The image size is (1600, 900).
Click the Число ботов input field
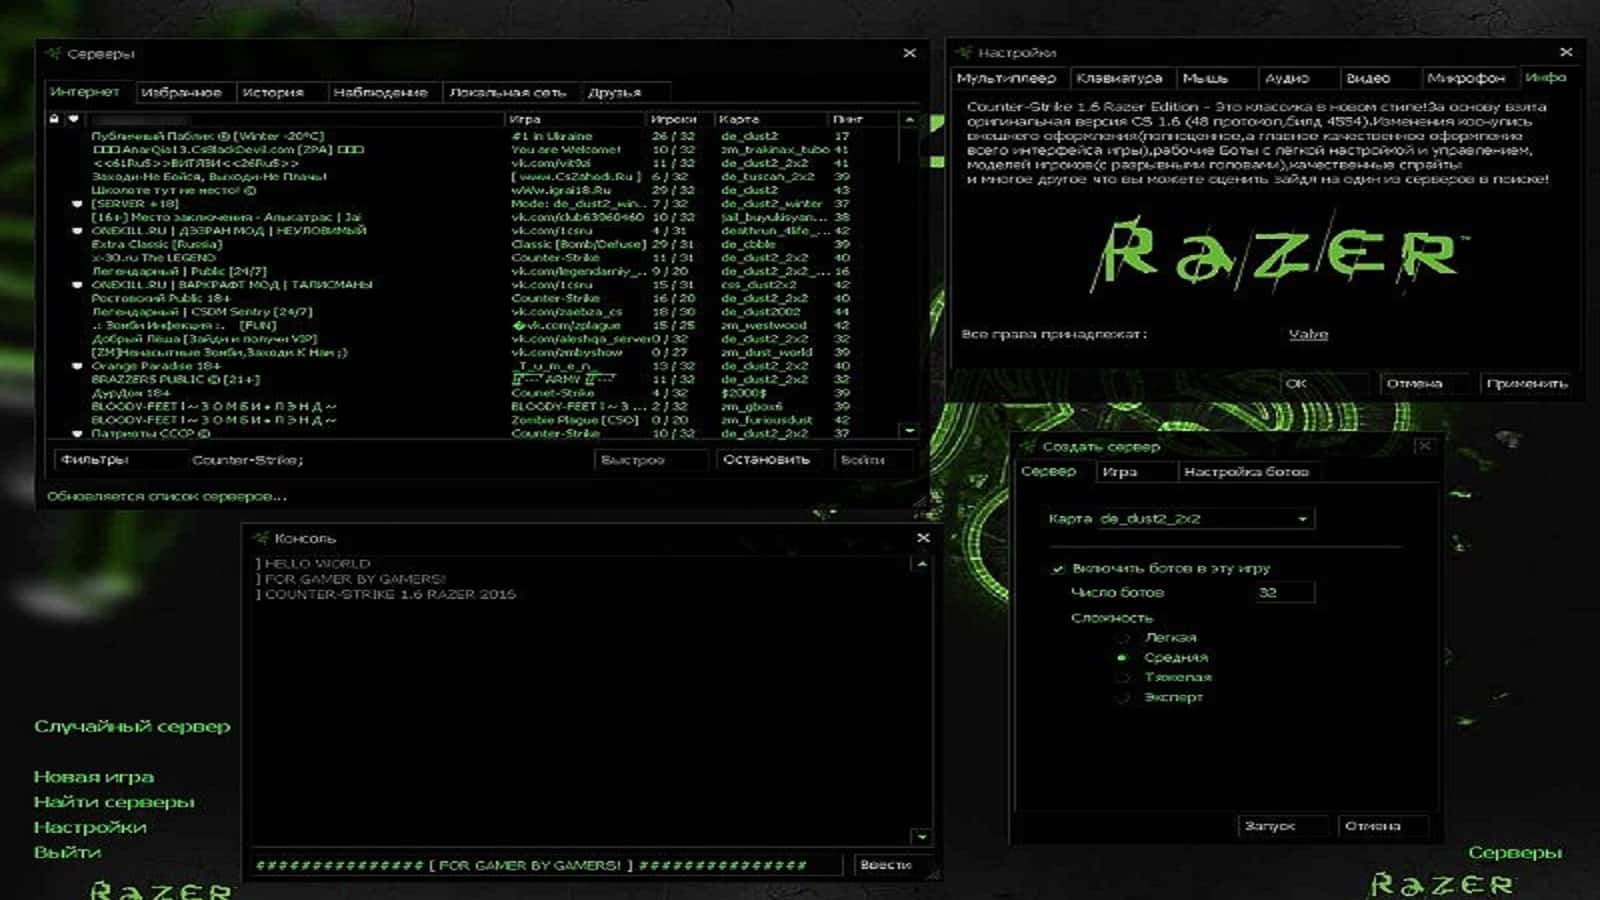tap(1284, 593)
